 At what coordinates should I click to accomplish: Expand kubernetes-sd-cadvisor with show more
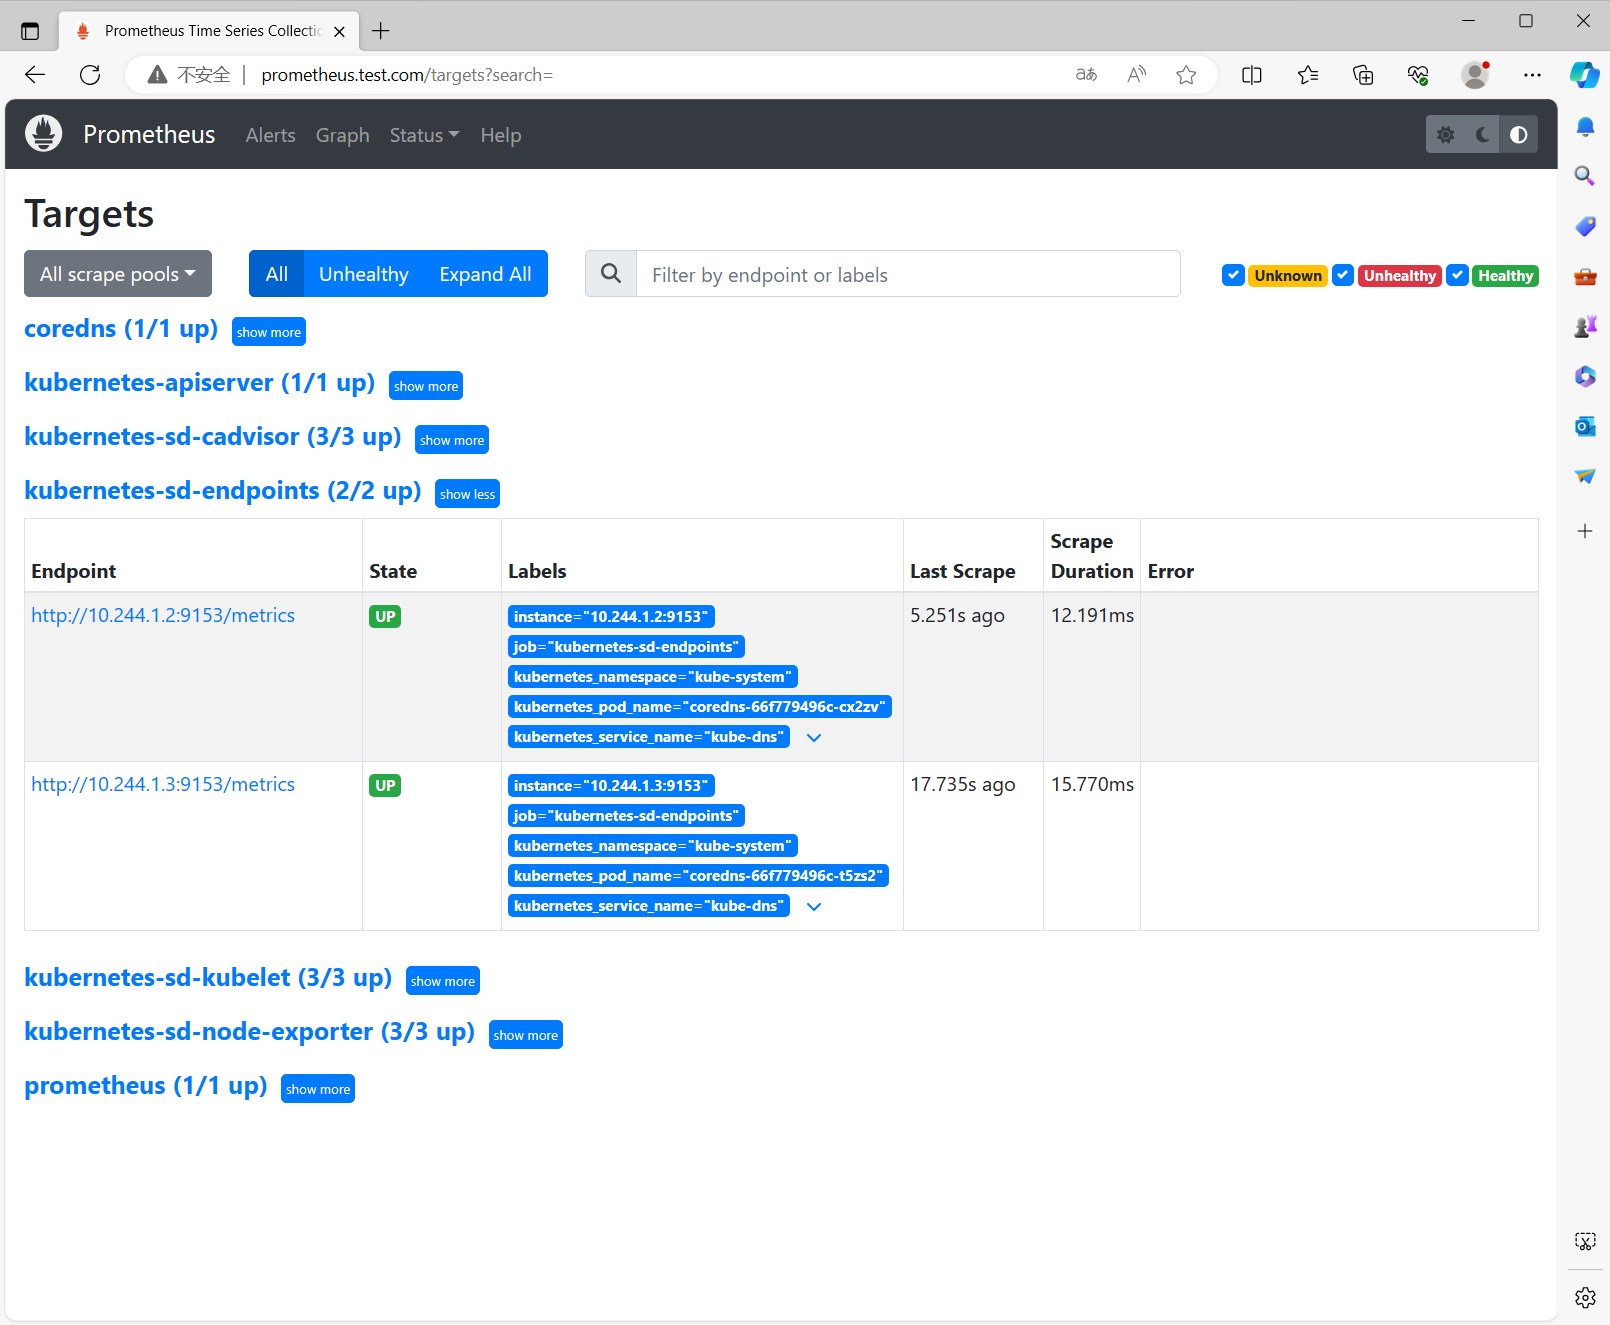(x=452, y=440)
